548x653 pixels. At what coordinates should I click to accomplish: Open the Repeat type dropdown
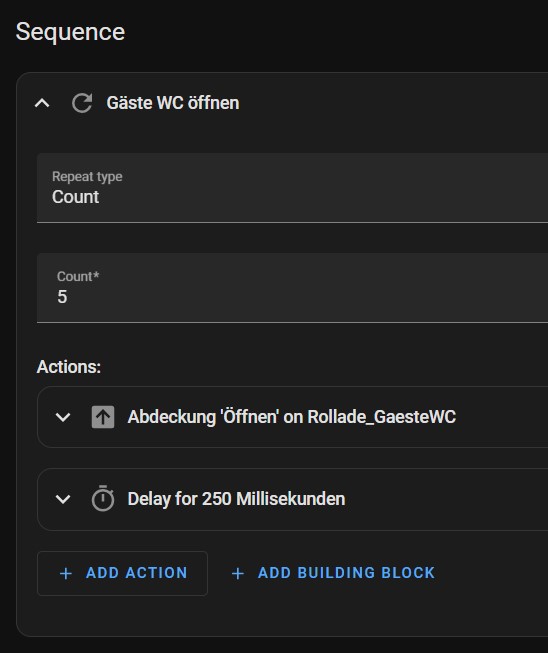tap(292, 187)
